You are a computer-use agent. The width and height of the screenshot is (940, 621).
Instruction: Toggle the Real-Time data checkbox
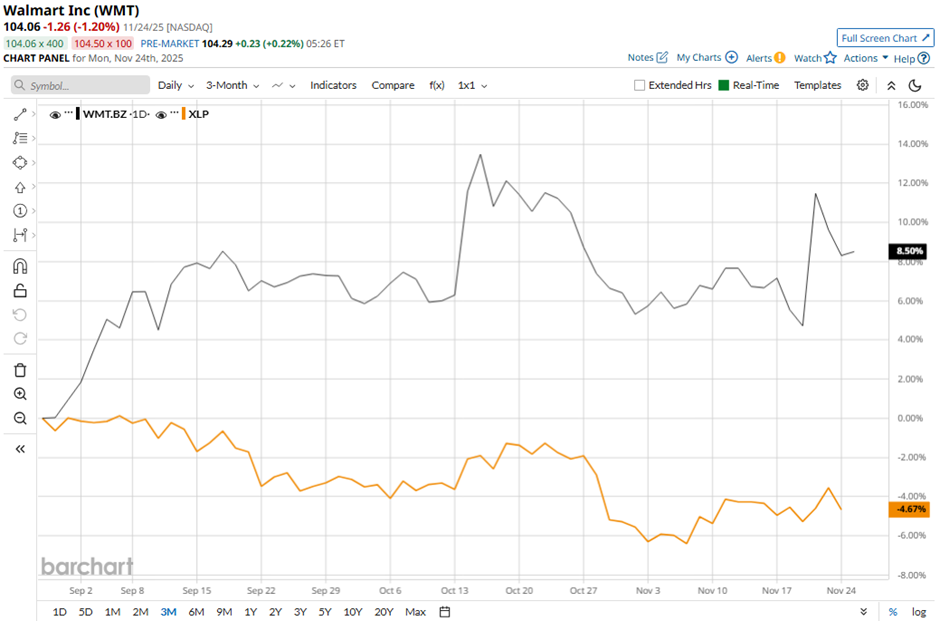724,86
